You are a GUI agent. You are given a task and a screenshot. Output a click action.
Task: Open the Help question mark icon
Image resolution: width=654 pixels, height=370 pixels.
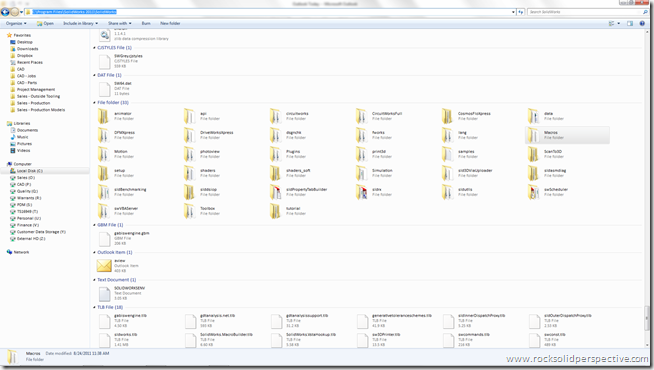642,23
